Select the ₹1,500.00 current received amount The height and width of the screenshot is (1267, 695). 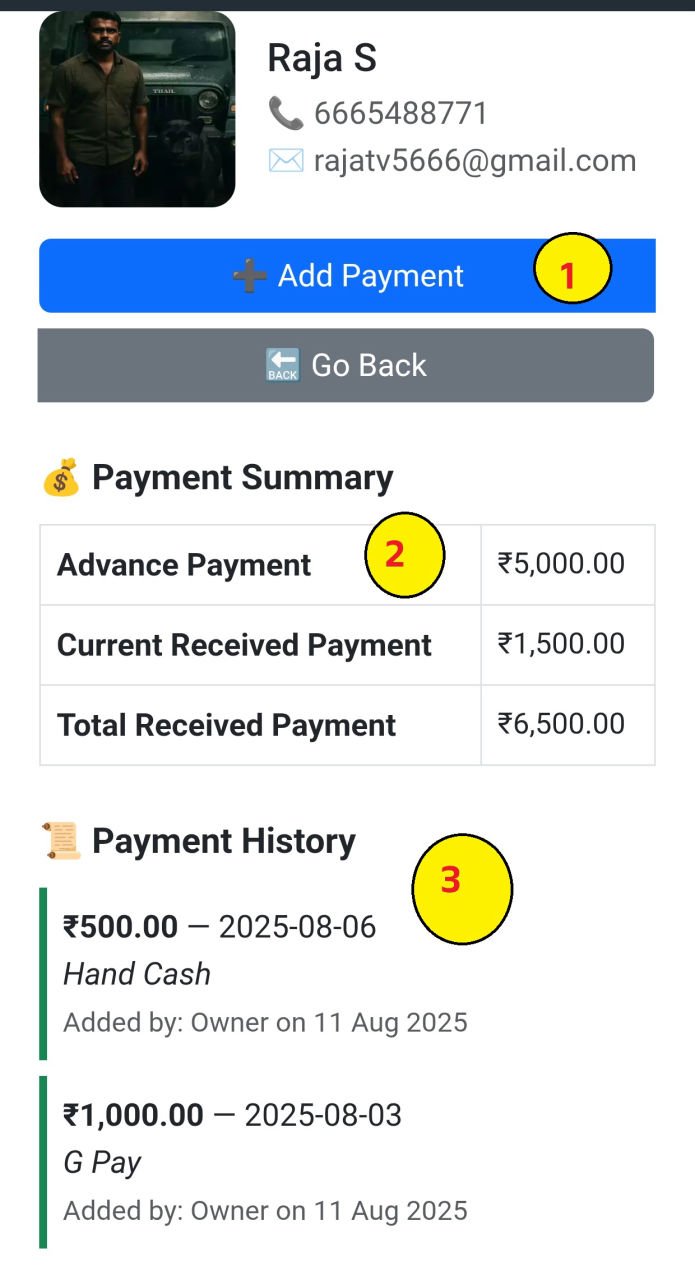[561, 644]
